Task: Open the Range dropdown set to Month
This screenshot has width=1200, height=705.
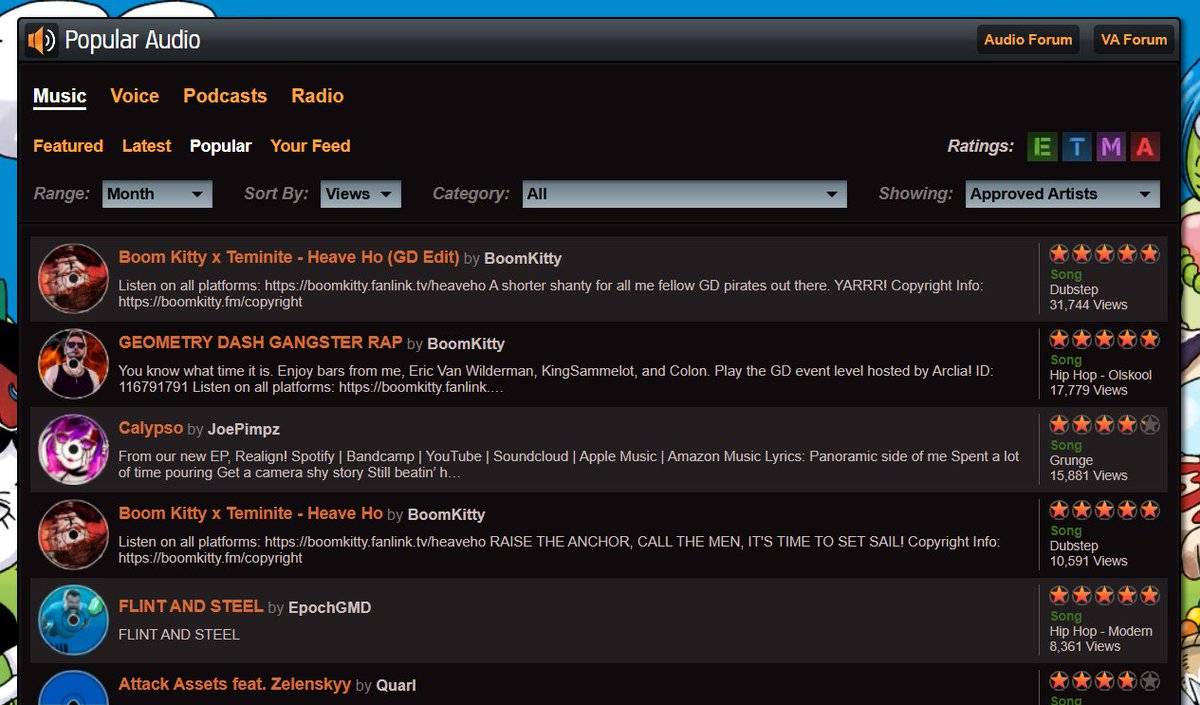Action: (157, 194)
